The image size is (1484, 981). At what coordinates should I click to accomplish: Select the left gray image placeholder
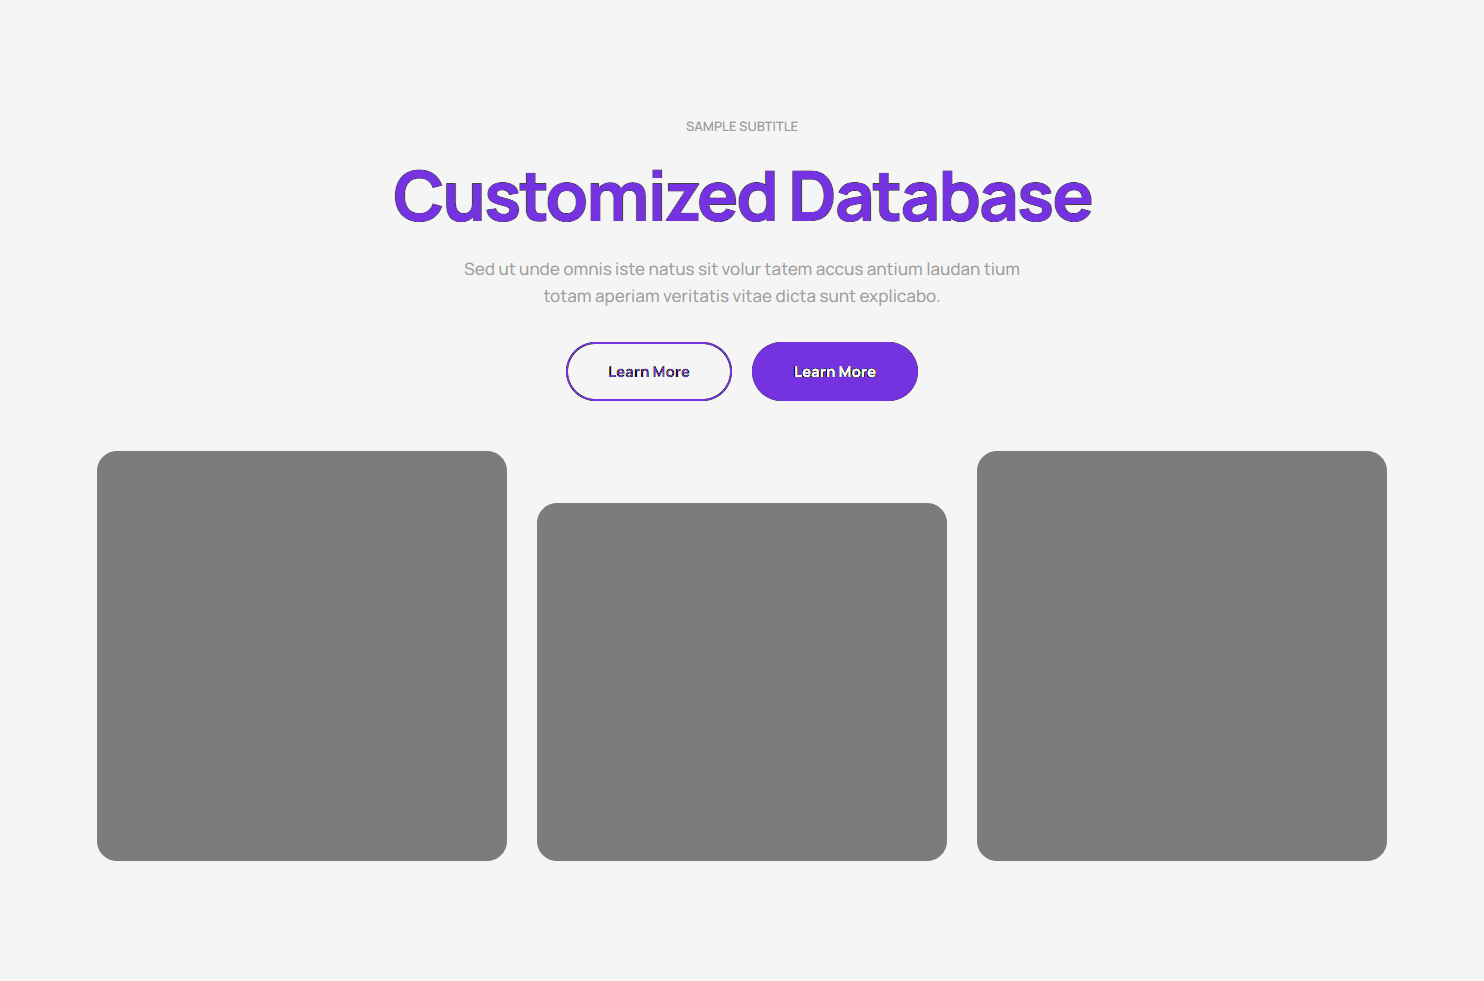tap(301, 655)
